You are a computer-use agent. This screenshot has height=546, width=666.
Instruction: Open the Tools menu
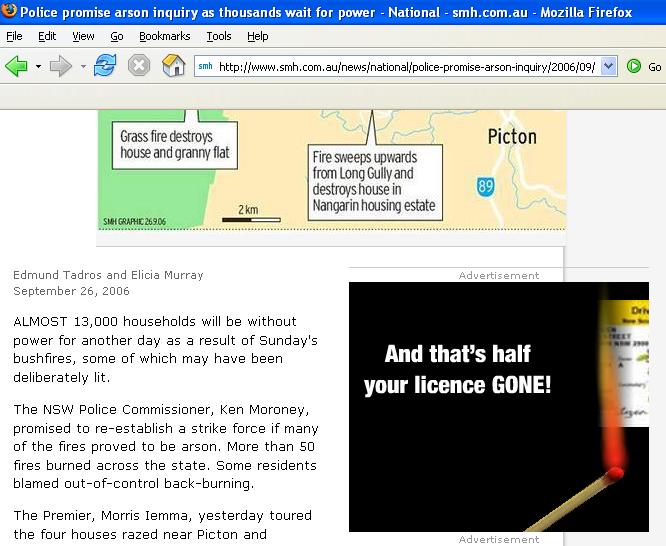point(218,36)
